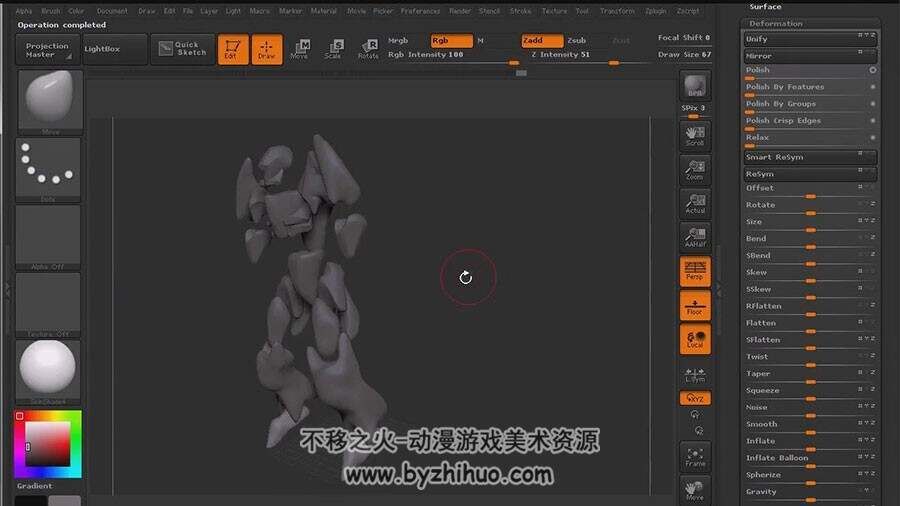The height and width of the screenshot is (506, 900).
Task: Expand the Surface section
Action: pyautogui.click(x=765, y=7)
